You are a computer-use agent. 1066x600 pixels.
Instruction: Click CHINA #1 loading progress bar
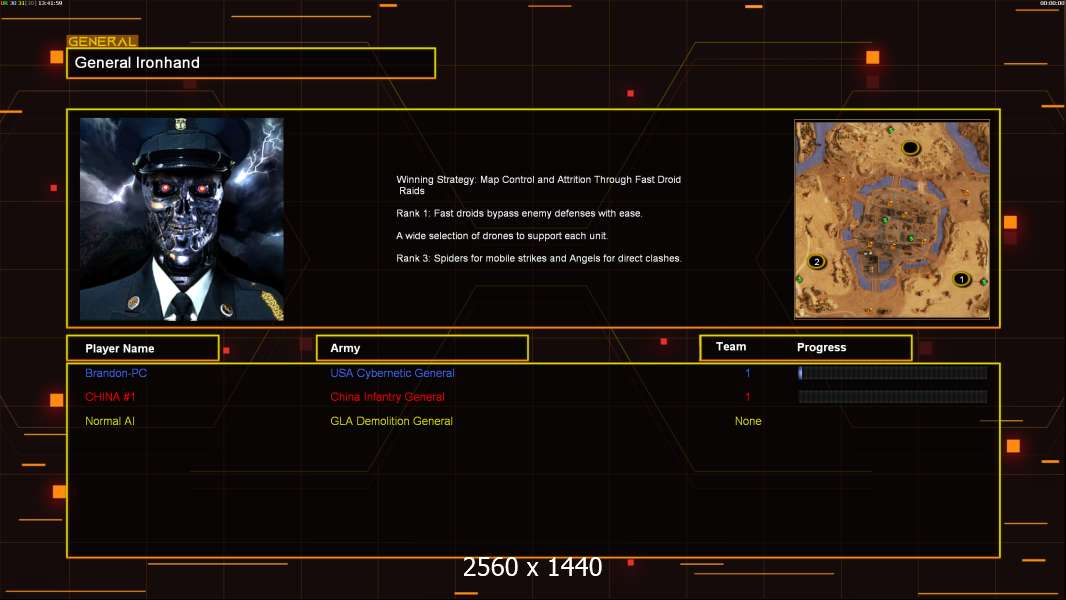(893, 397)
